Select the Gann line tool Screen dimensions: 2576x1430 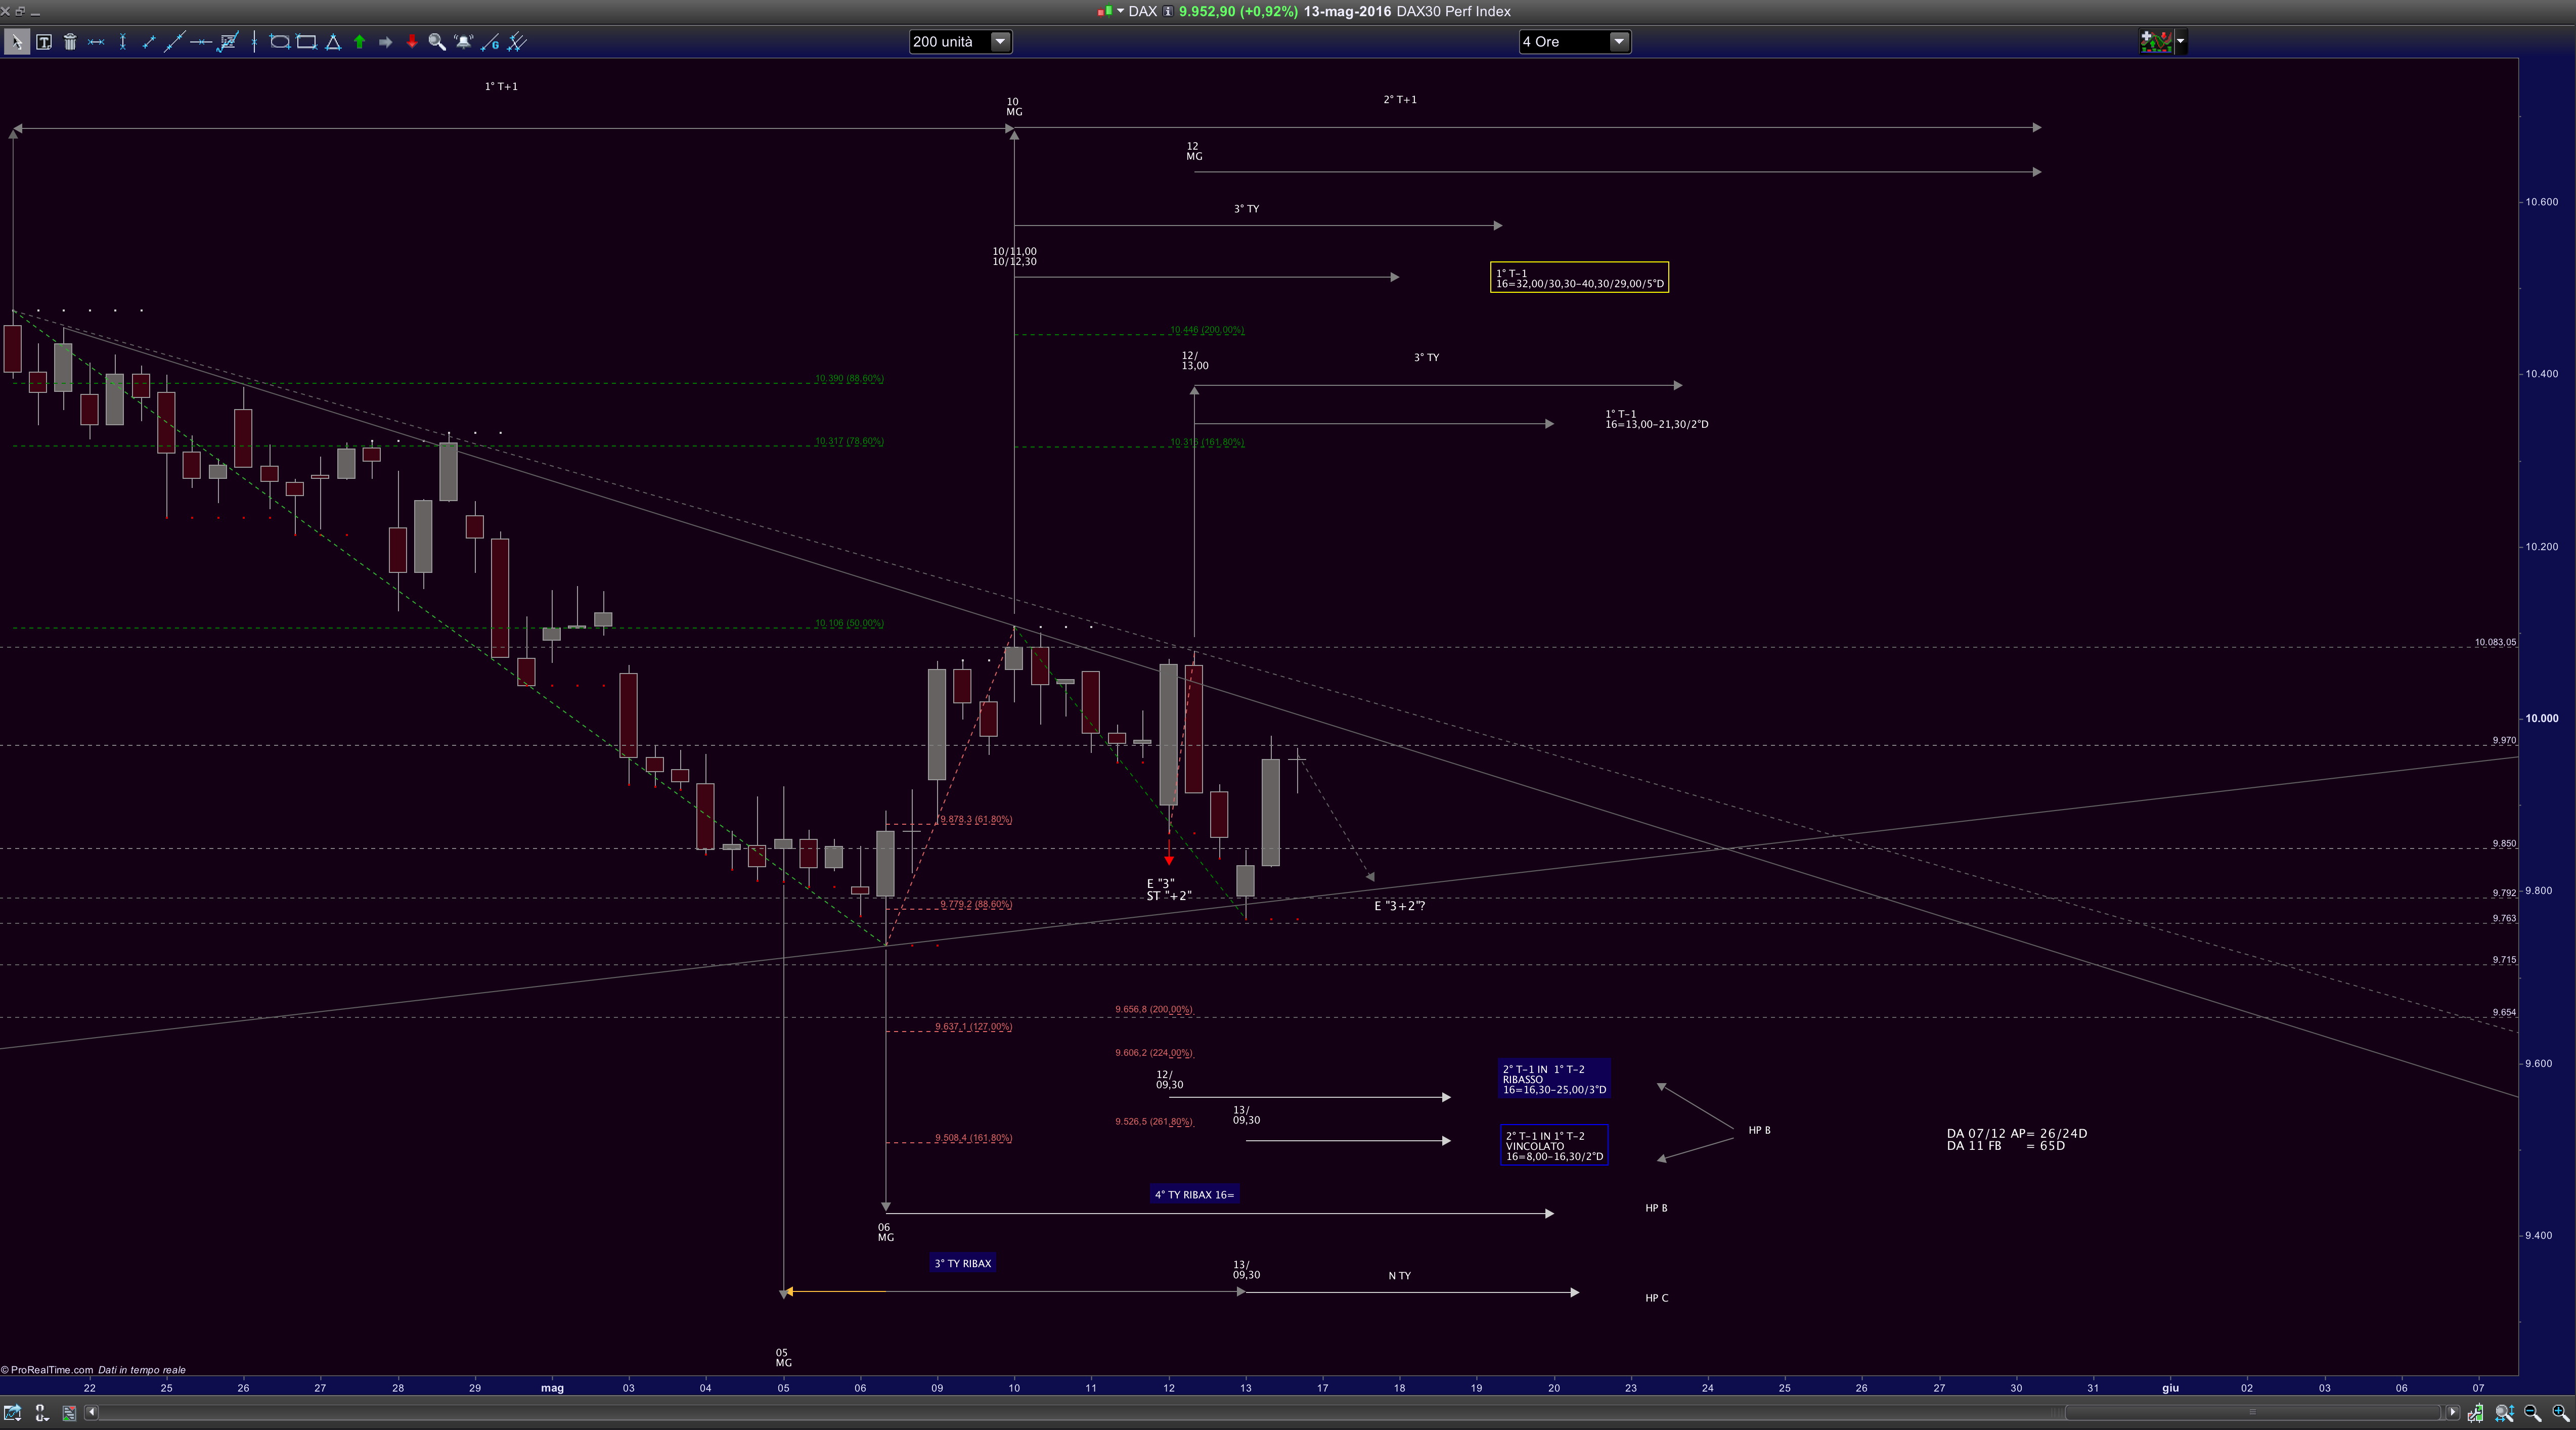tap(490, 42)
